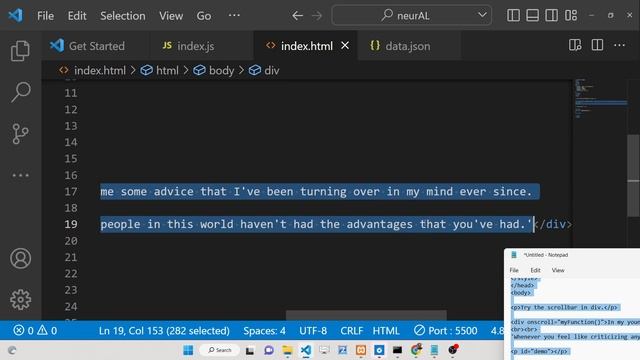Open Source Control view in activity bar

20,134
